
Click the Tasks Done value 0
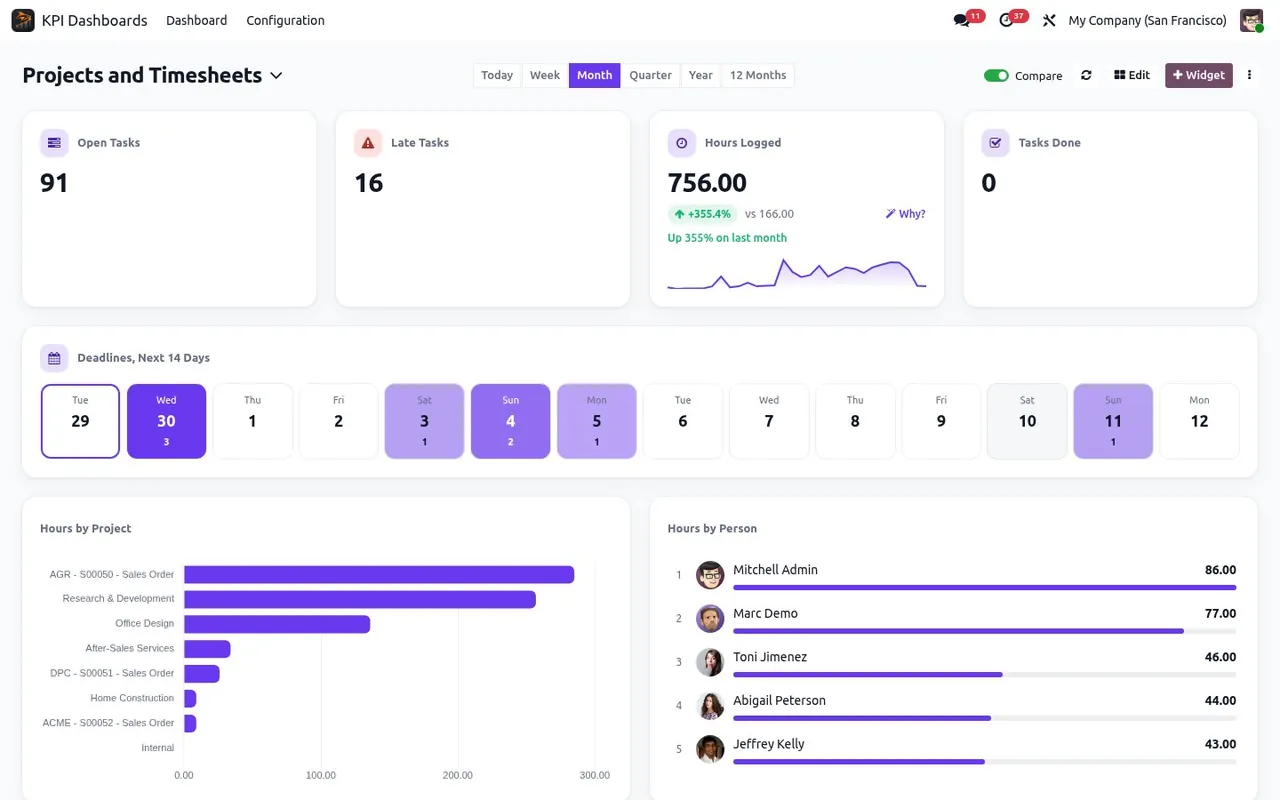[x=989, y=183]
